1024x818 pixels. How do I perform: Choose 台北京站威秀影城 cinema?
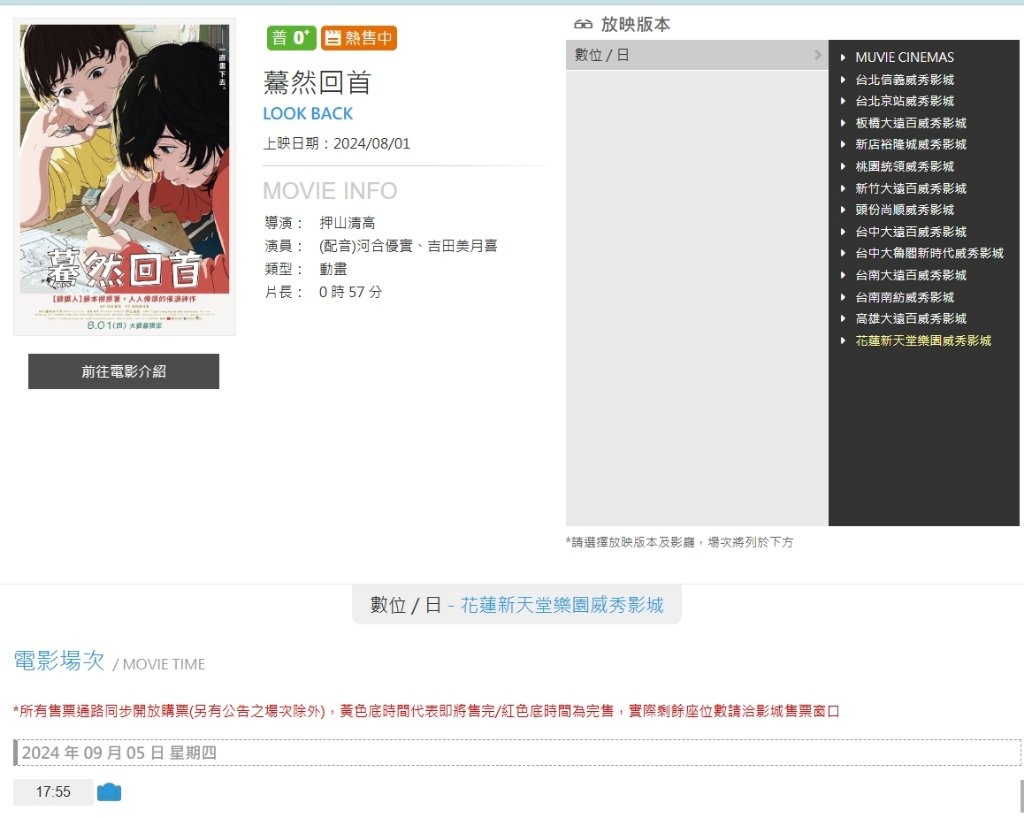point(904,101)
